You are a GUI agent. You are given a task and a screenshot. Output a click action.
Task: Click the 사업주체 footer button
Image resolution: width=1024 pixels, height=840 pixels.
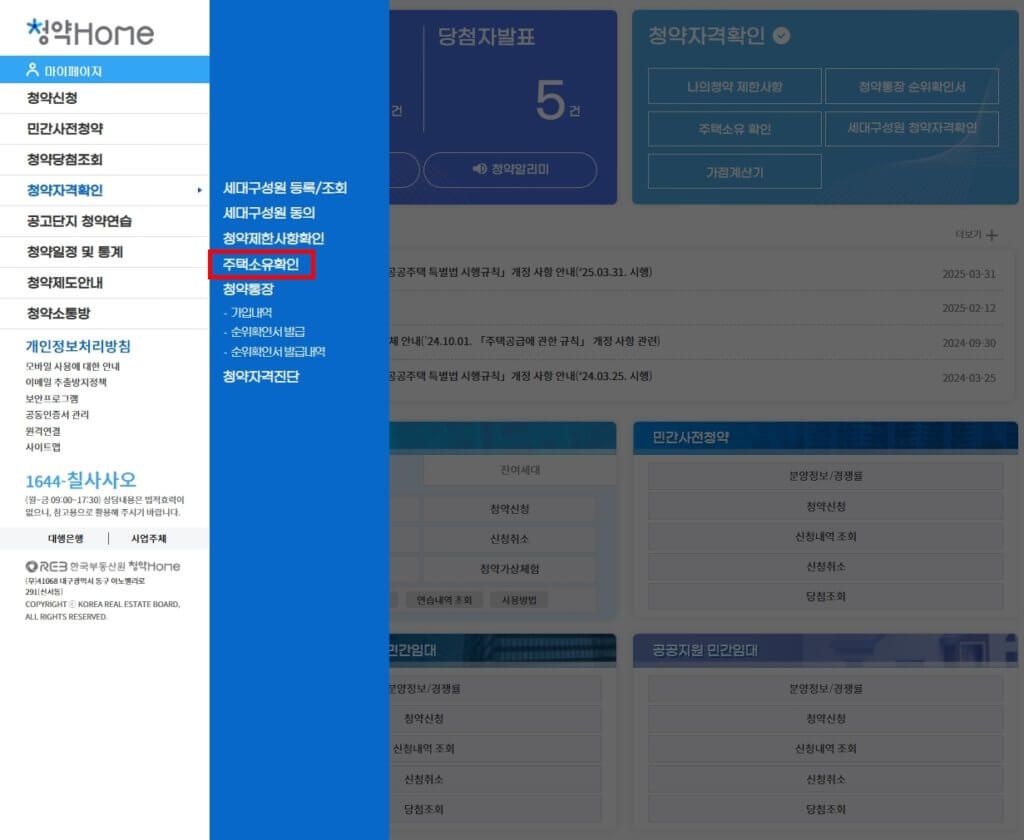pos(149,539)
